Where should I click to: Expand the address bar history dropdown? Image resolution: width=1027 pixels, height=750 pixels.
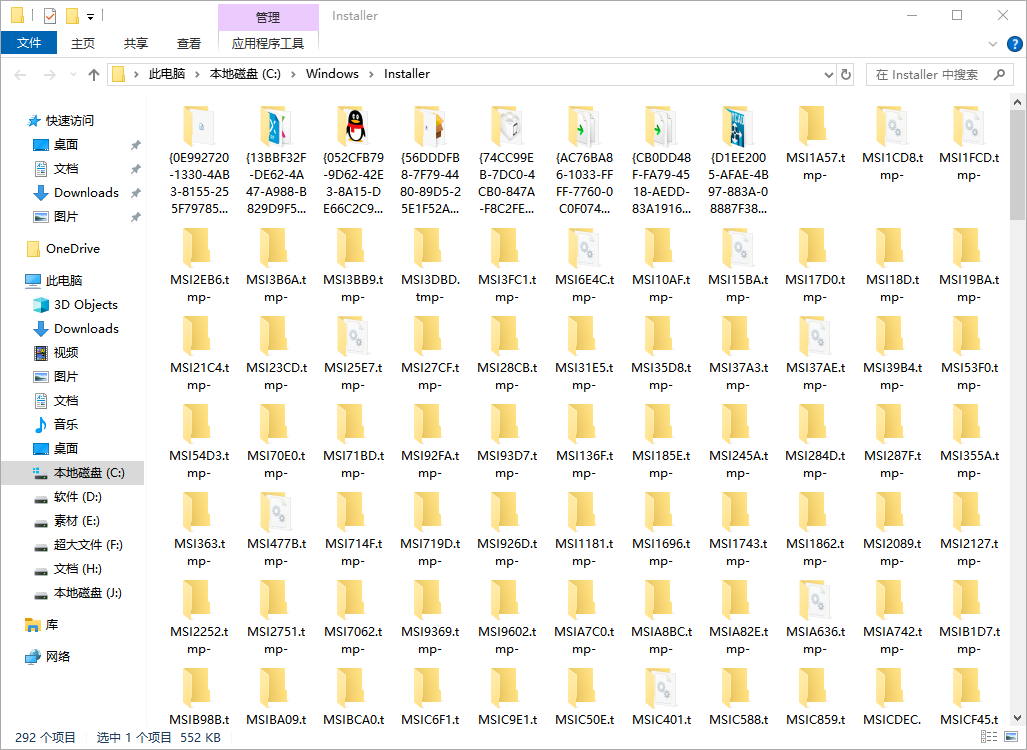pyautogui.click(x=828, y=75)
